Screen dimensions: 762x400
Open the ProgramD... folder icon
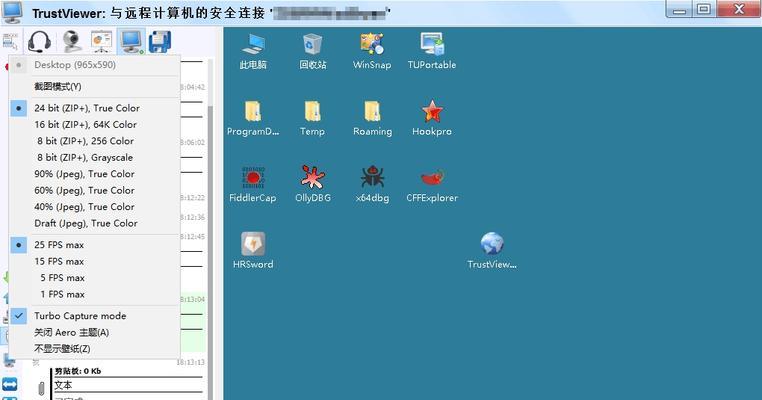pyautogui.click(x=253, y=118)
